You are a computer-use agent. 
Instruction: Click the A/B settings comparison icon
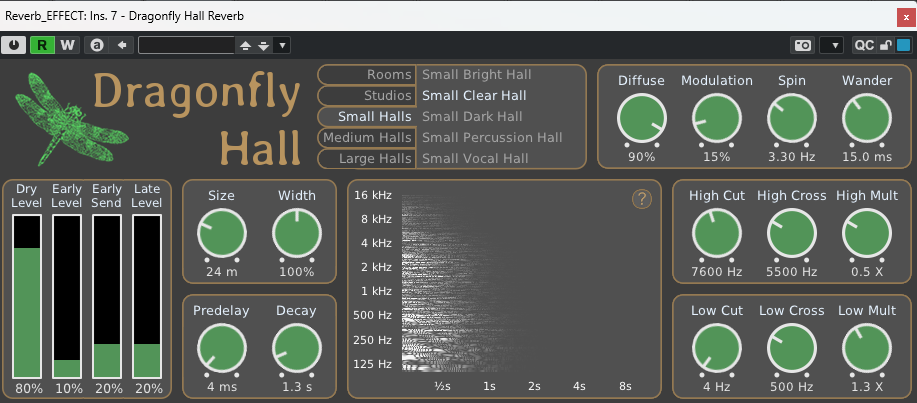[x=97, y=44]
